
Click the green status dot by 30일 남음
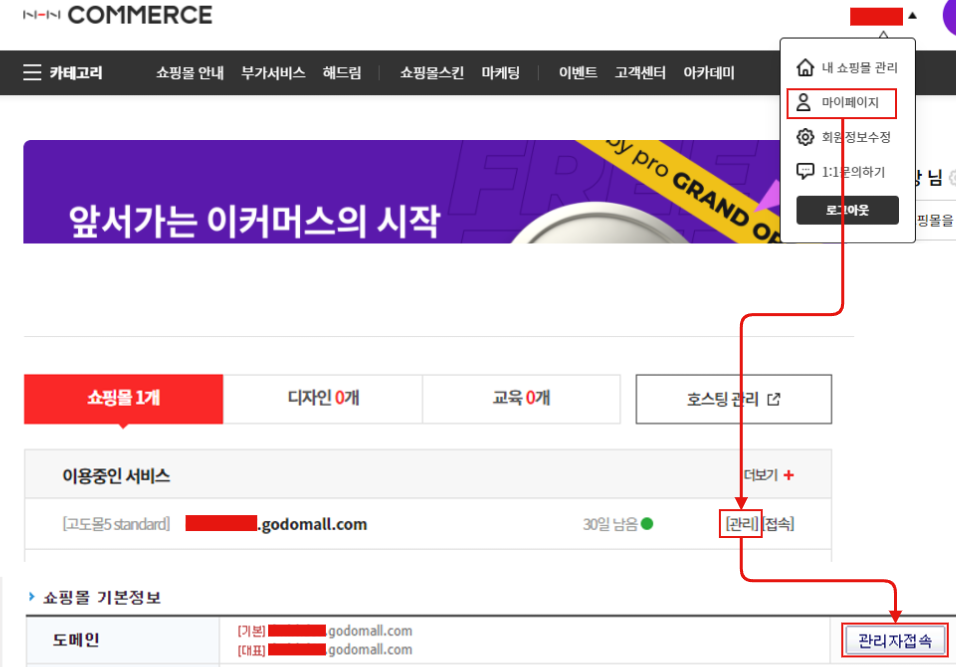[x=647, y=524]
